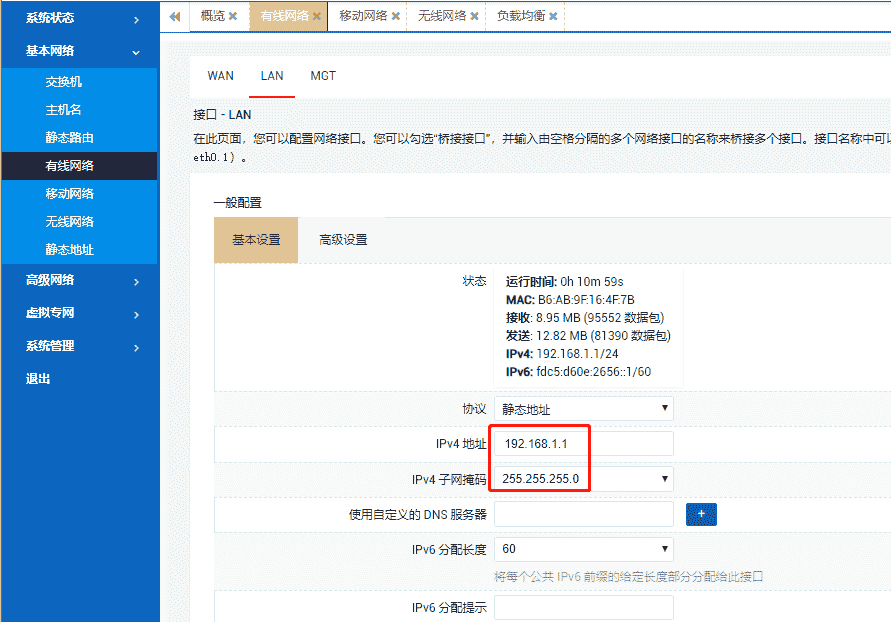891x622 pixels.
Task: Close the active 有线网络 tab
Action: [x=315, y=17]
